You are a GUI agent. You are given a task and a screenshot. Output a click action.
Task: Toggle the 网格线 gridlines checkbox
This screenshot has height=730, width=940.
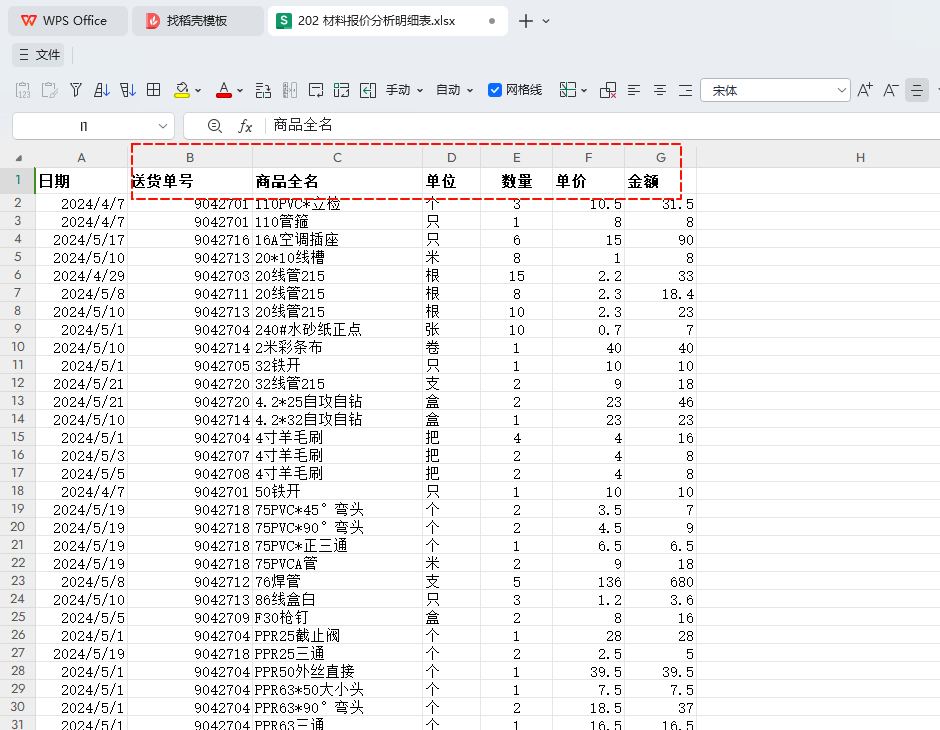495,90
